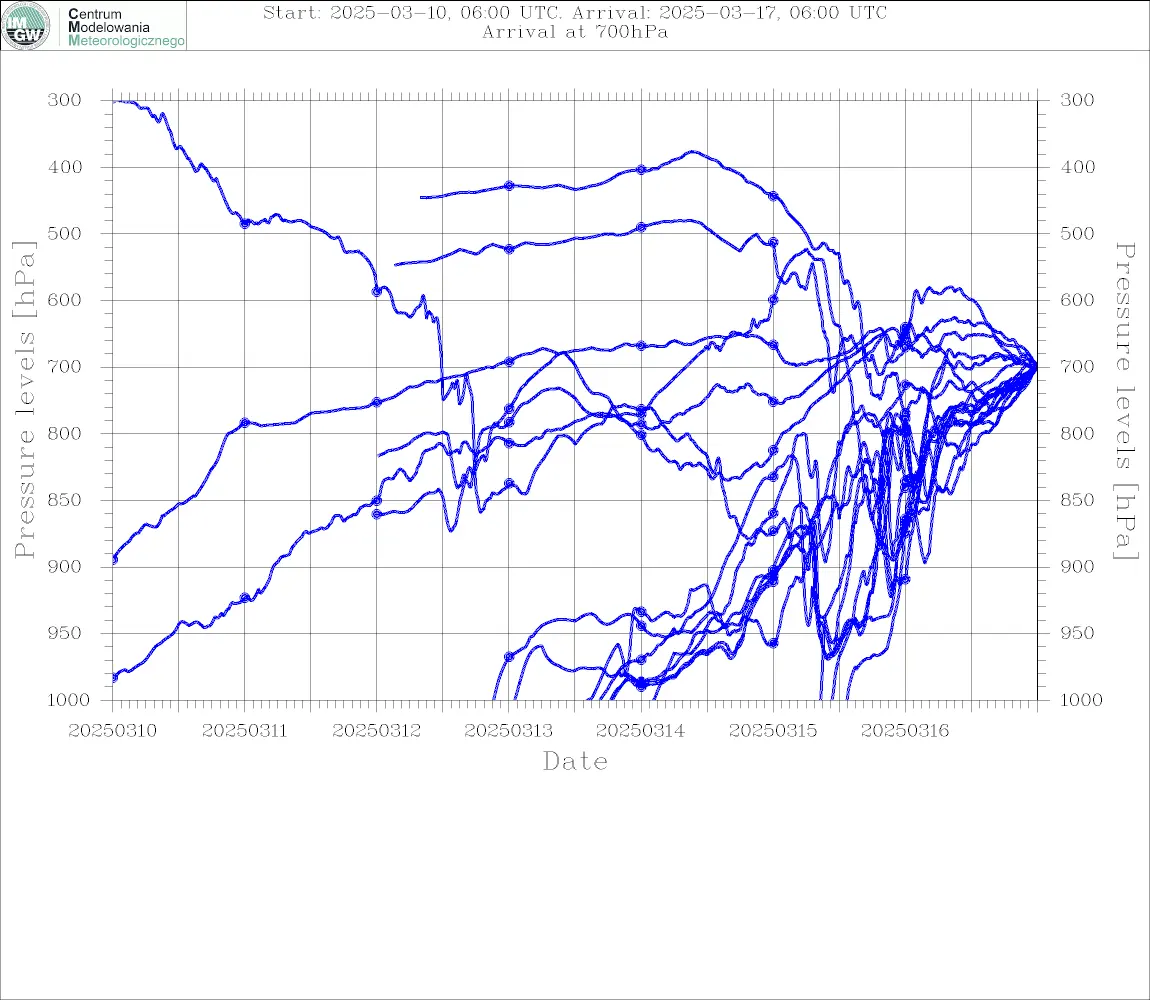This screenshot has width=1150, height=1000.
Task: Click the right-axis 400 pressure label
Action: [x=1077, y=167]
